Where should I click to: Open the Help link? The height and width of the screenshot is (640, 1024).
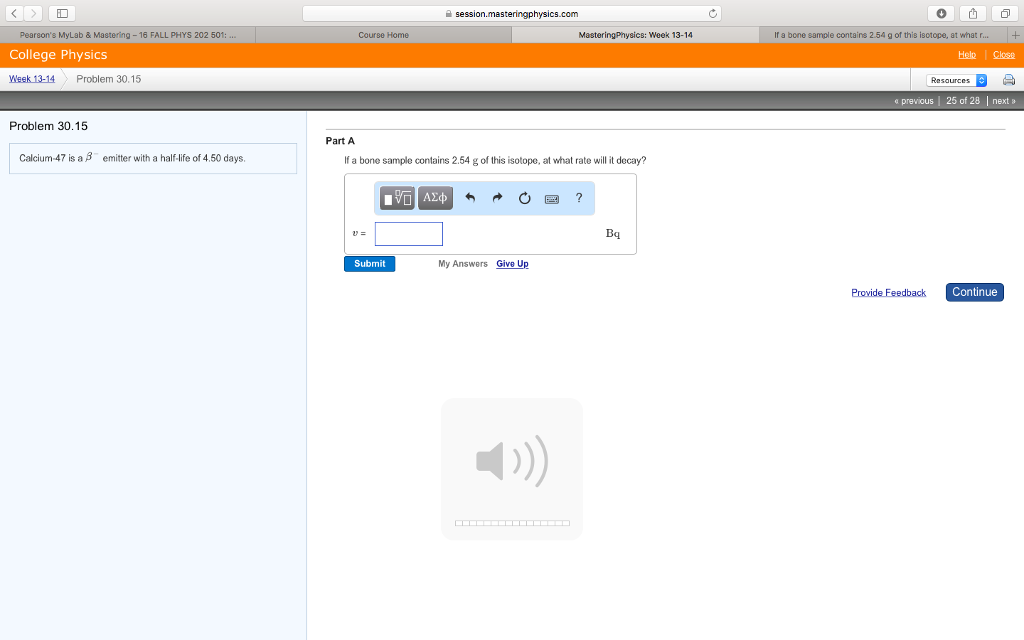(x=967, y=55)
